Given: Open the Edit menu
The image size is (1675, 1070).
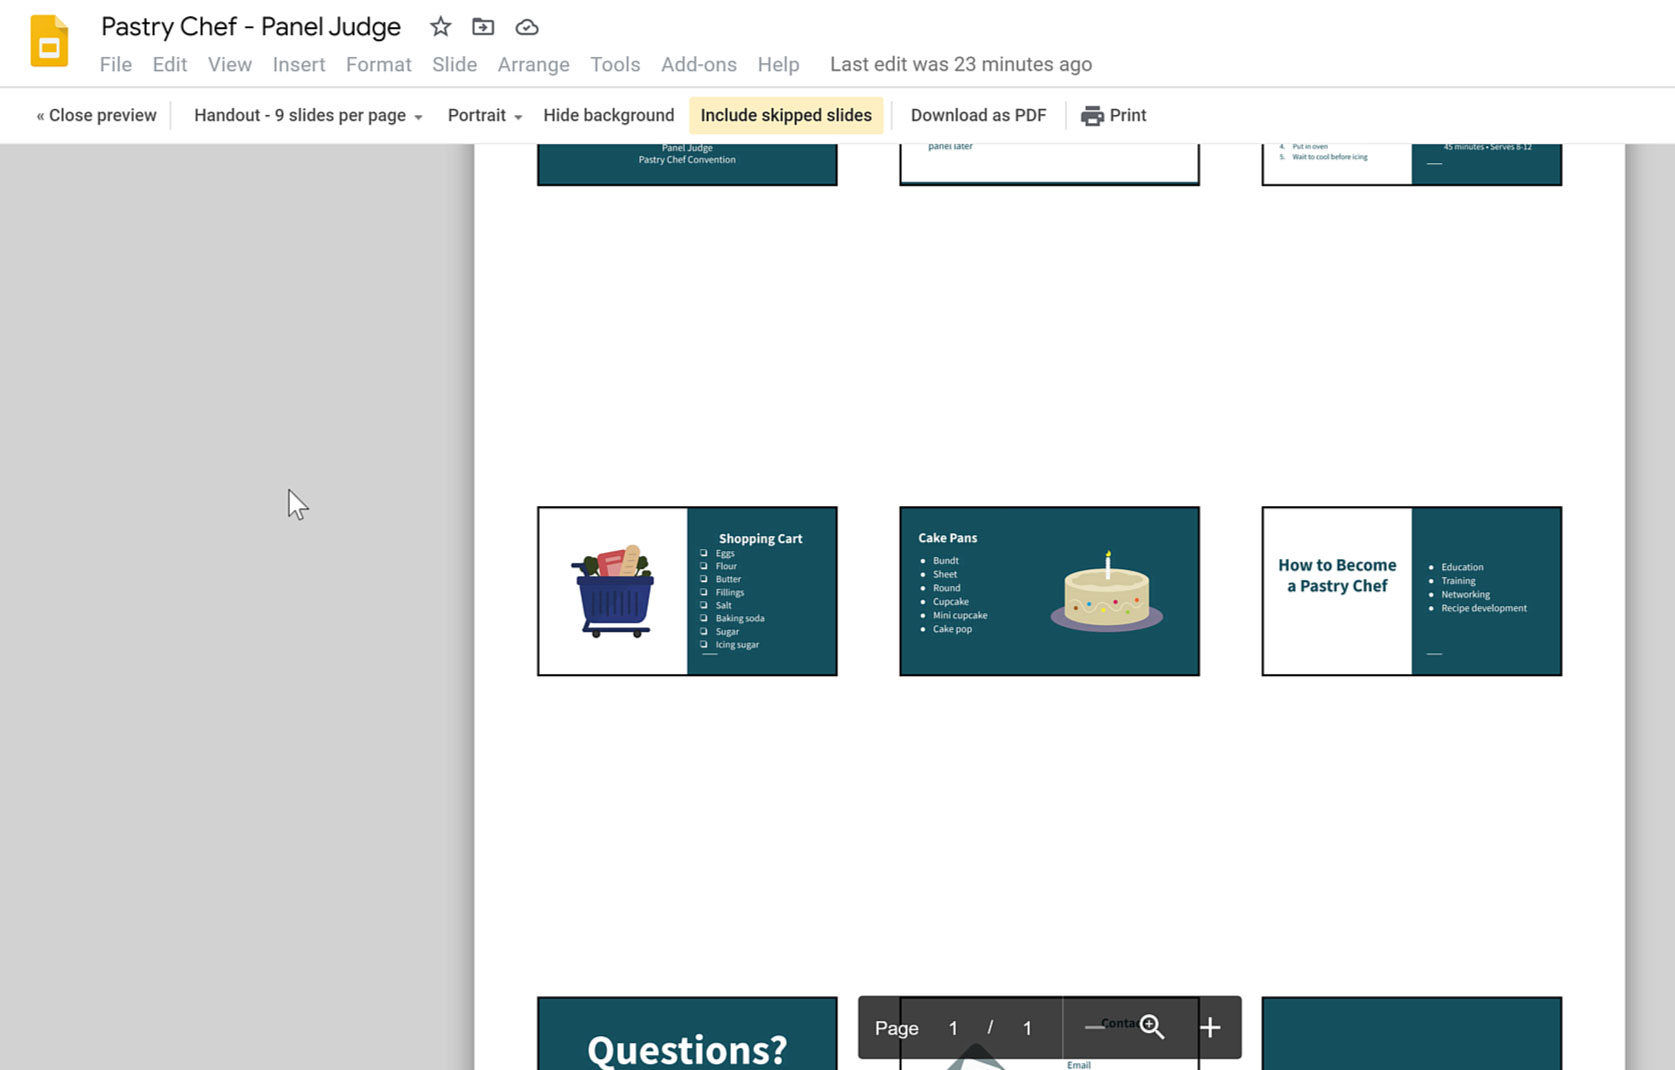Looking at the screenshot, I should 170,64.
